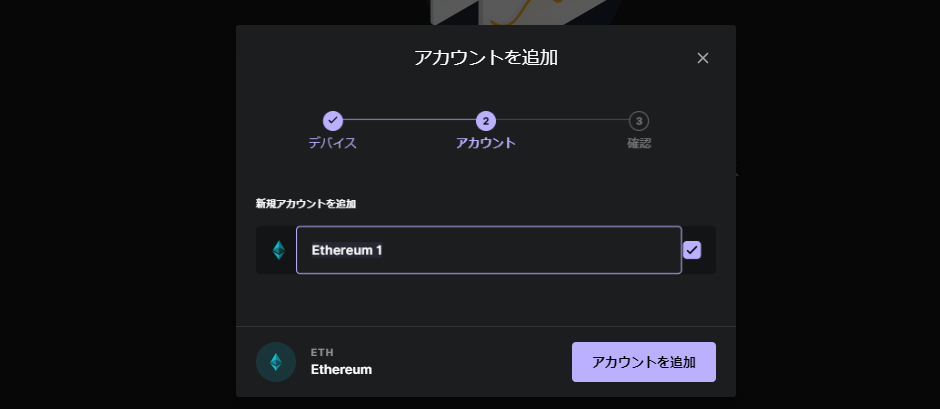This screenshot has width=940, height=409.
Task: Click the step 3 numbered circle
Action: [x=638, y=121]
